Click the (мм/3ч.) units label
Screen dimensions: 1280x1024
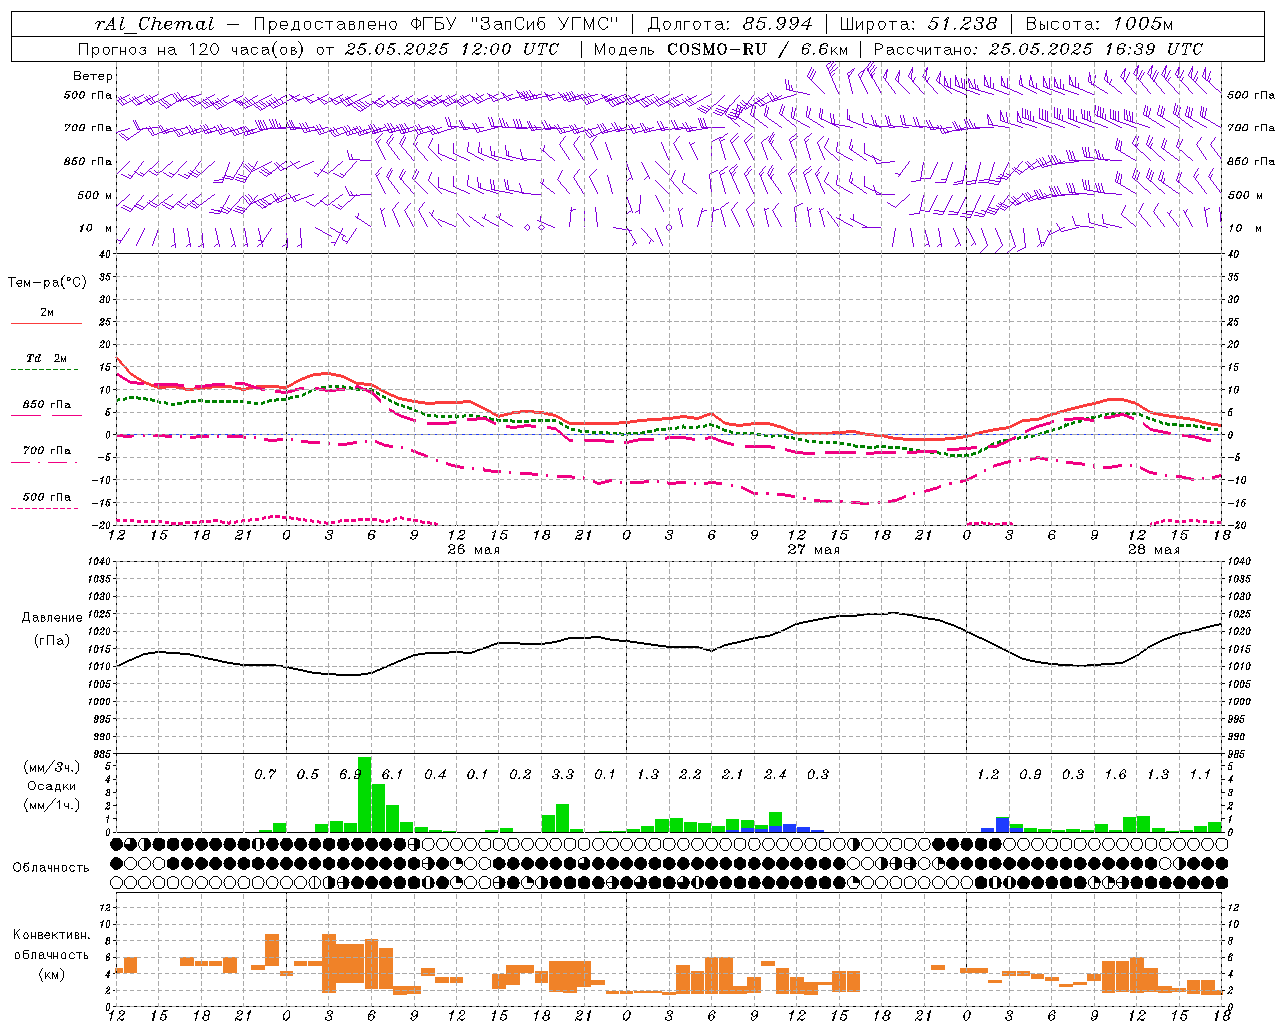pyautogui.click(x=51, y=767)
